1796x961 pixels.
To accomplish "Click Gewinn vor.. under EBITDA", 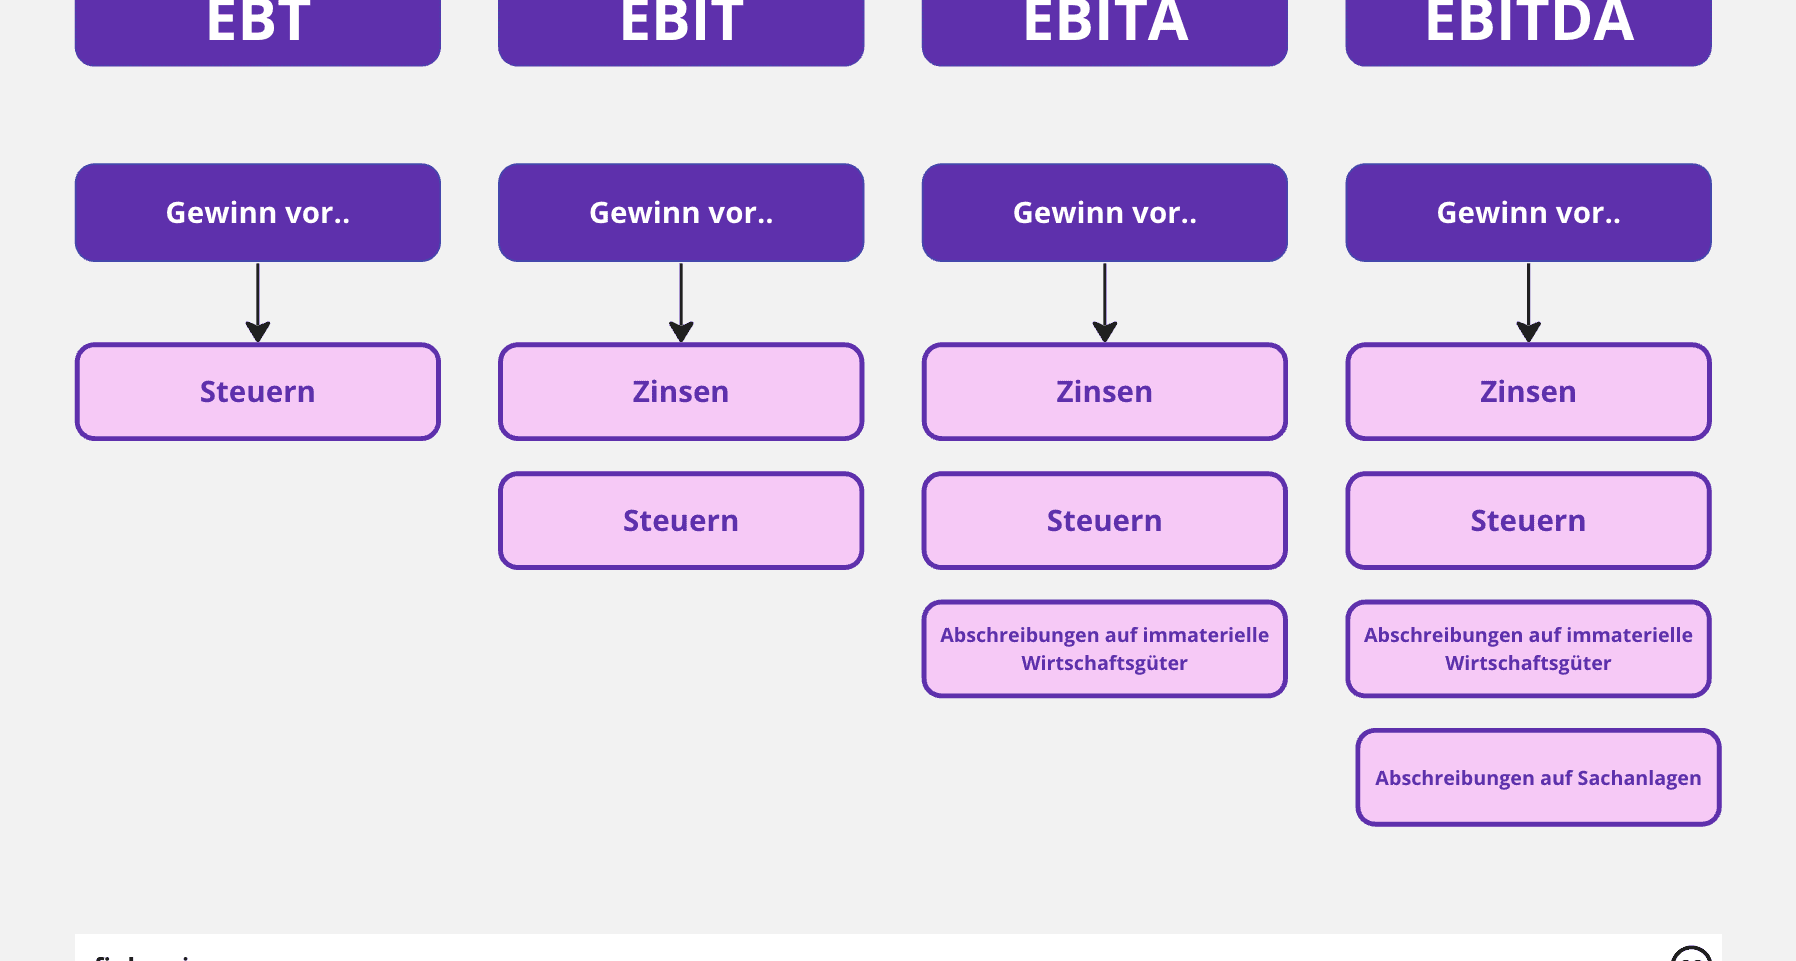I will point(1528,213).
